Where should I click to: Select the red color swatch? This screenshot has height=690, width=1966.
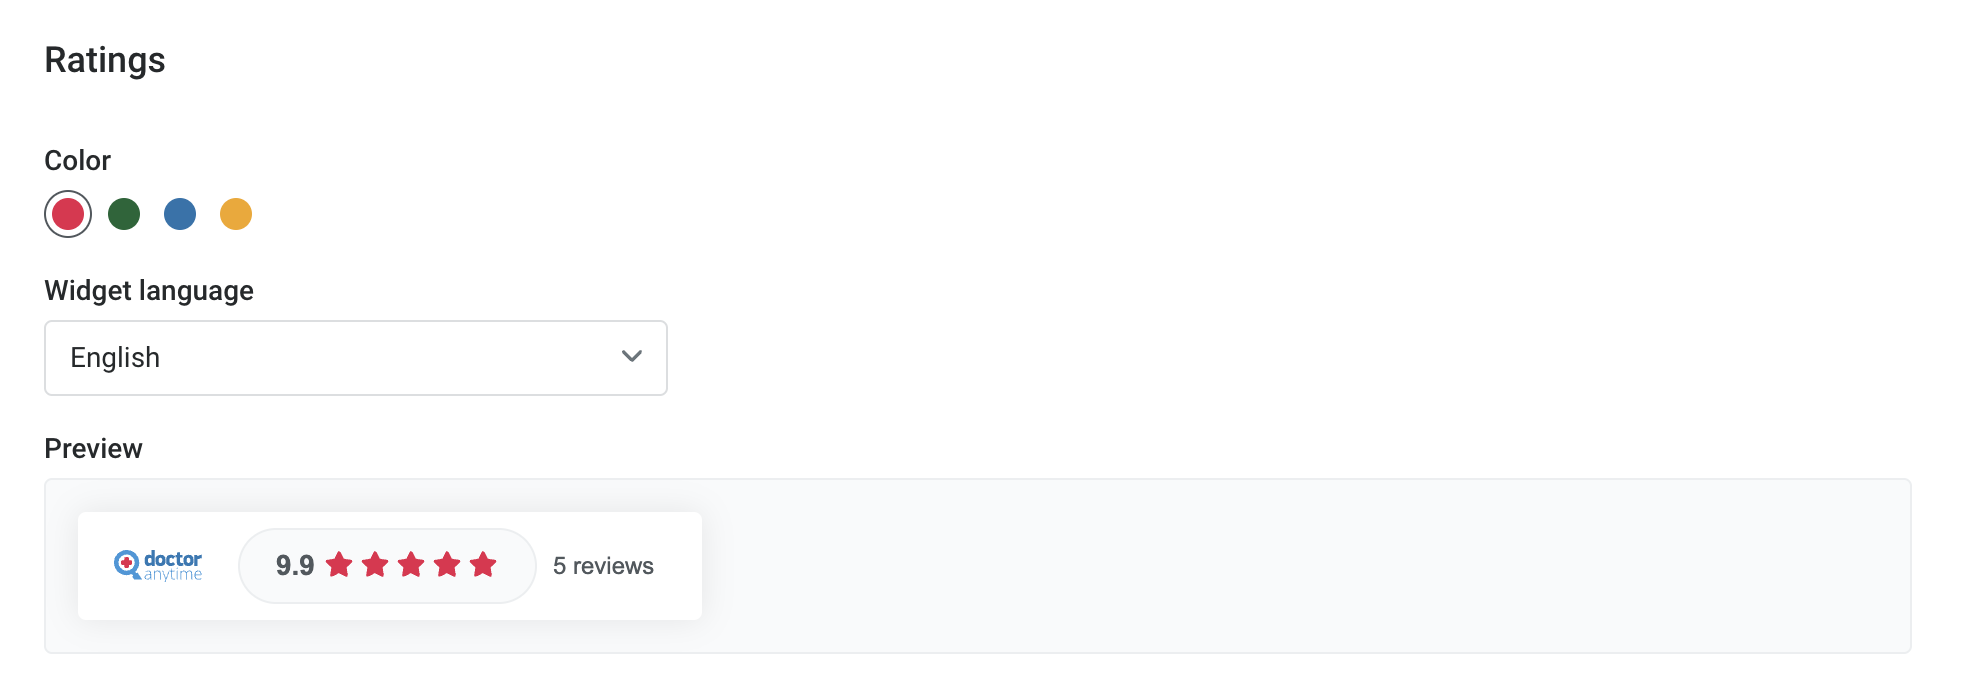pos(68,214)
